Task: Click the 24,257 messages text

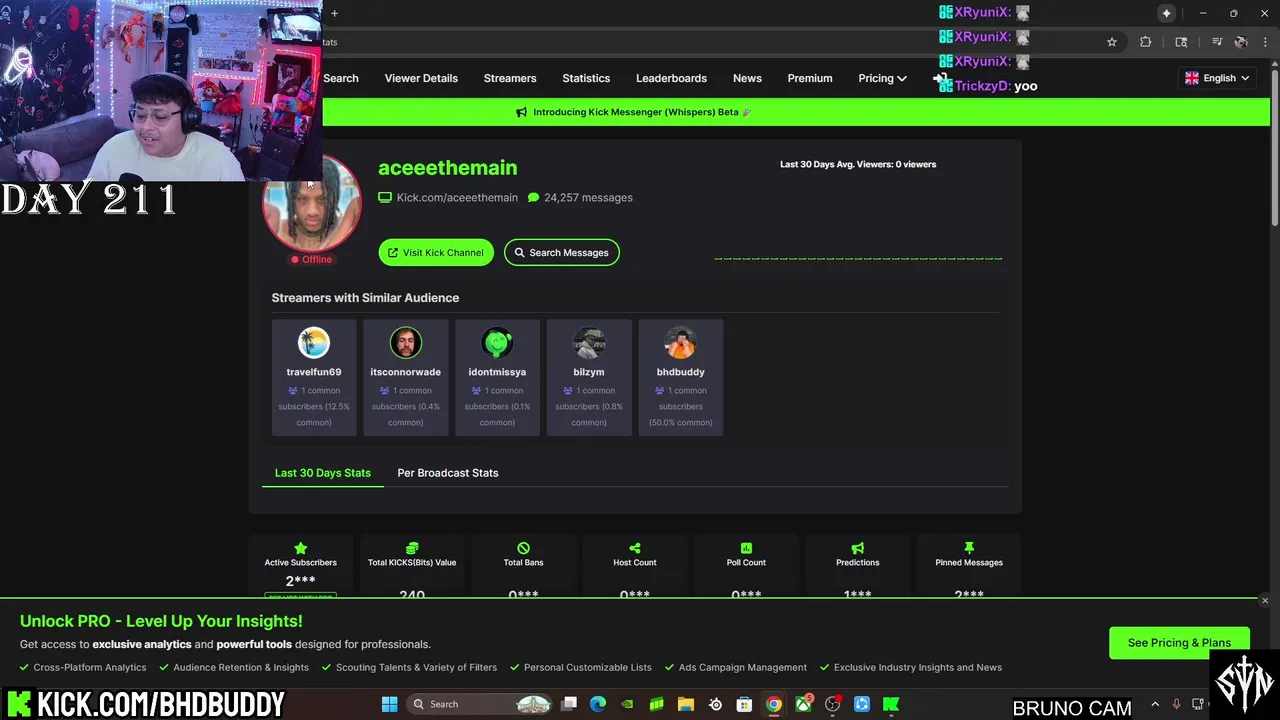Action: [588, 198]
